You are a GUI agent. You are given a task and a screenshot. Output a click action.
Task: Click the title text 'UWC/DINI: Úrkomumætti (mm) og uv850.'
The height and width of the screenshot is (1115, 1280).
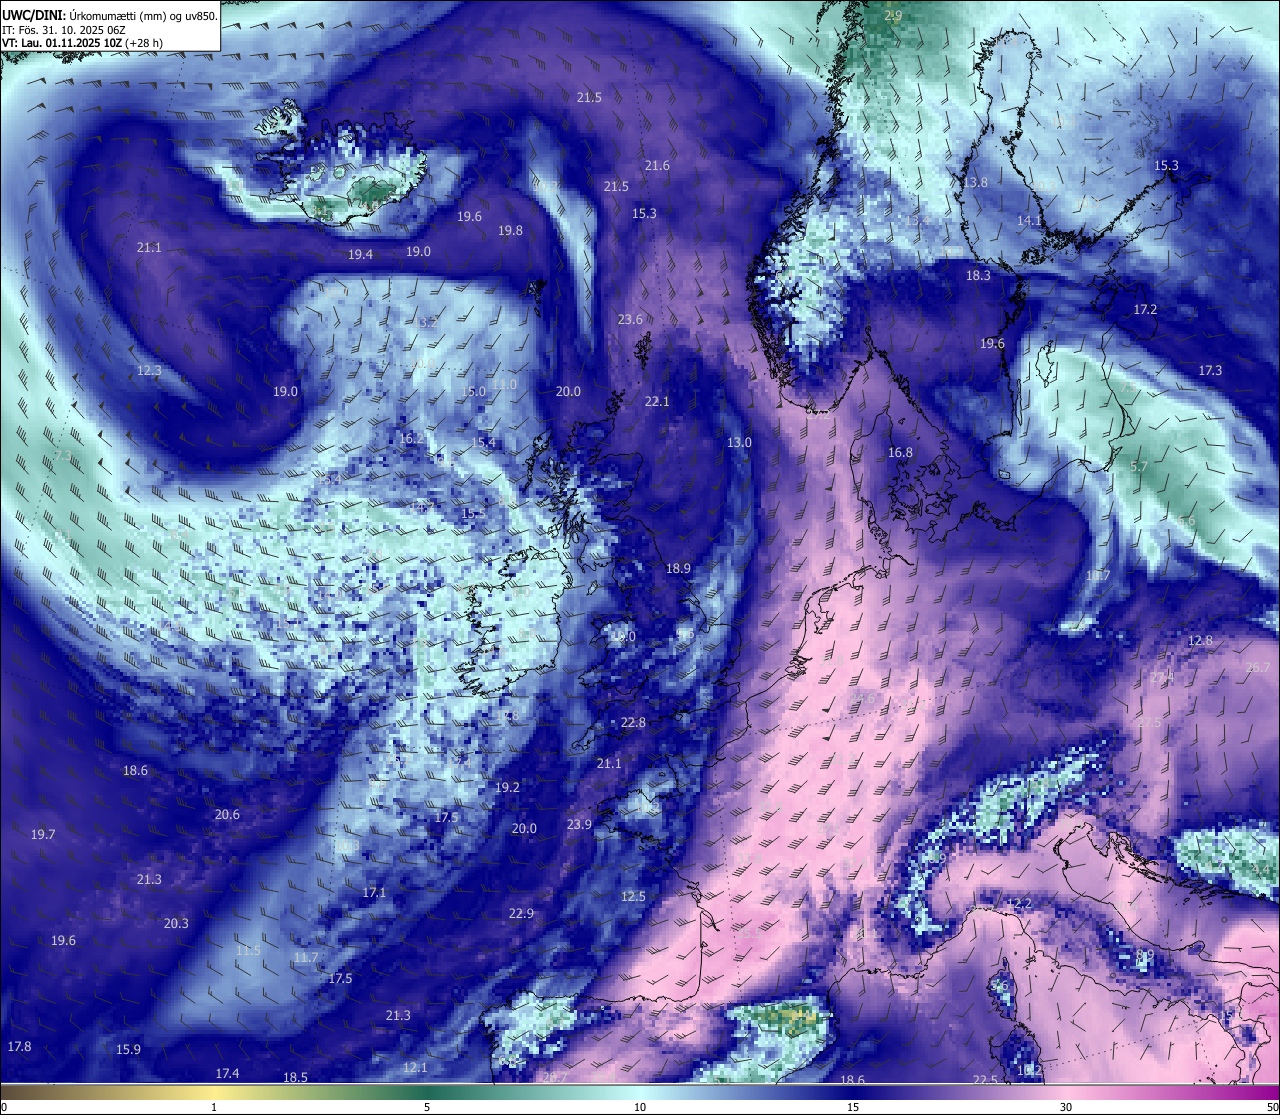click(110, 15)
